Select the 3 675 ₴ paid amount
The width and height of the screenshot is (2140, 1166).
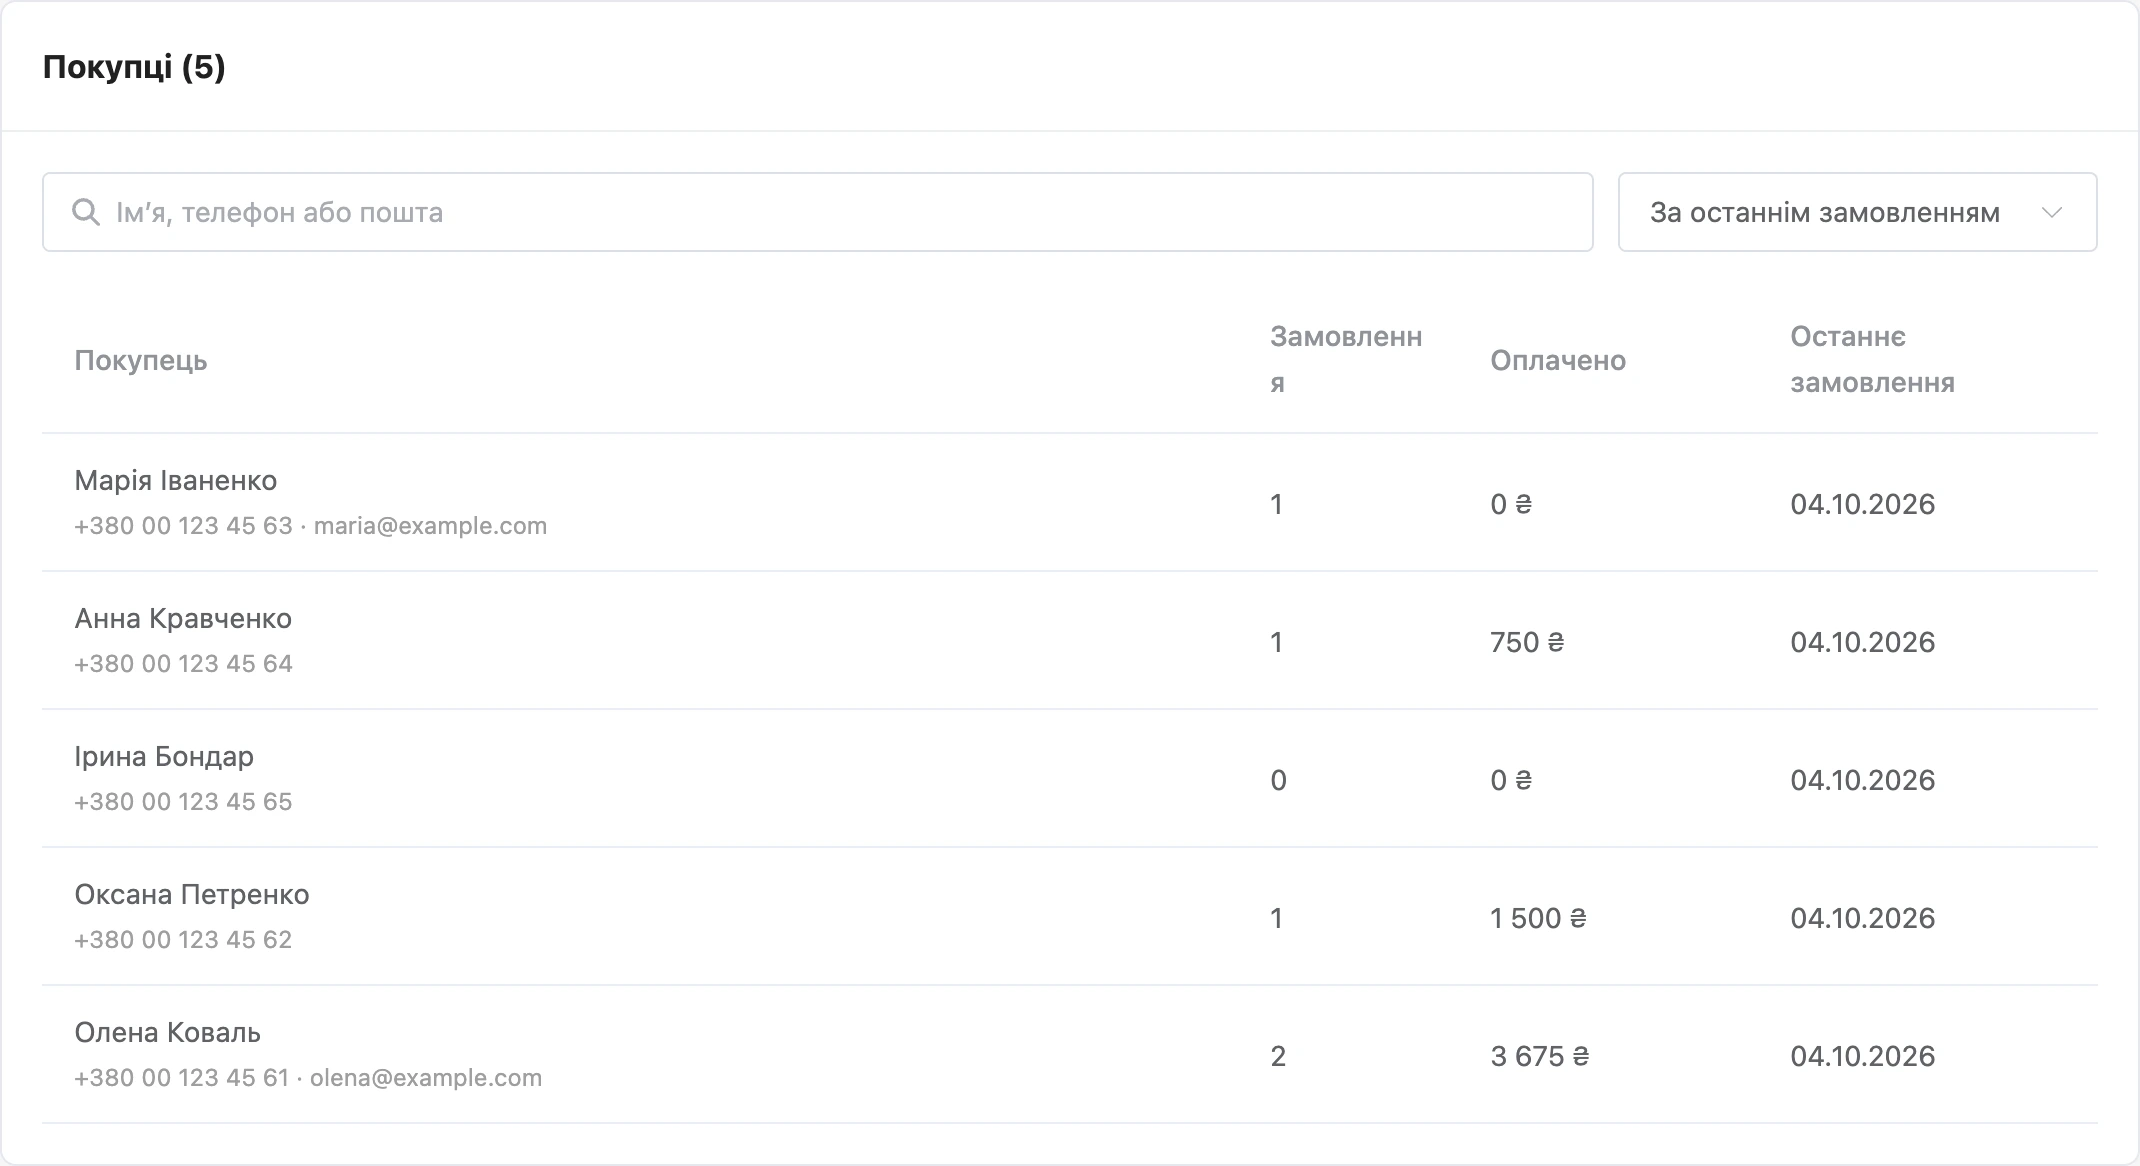pos(1539,1056)
